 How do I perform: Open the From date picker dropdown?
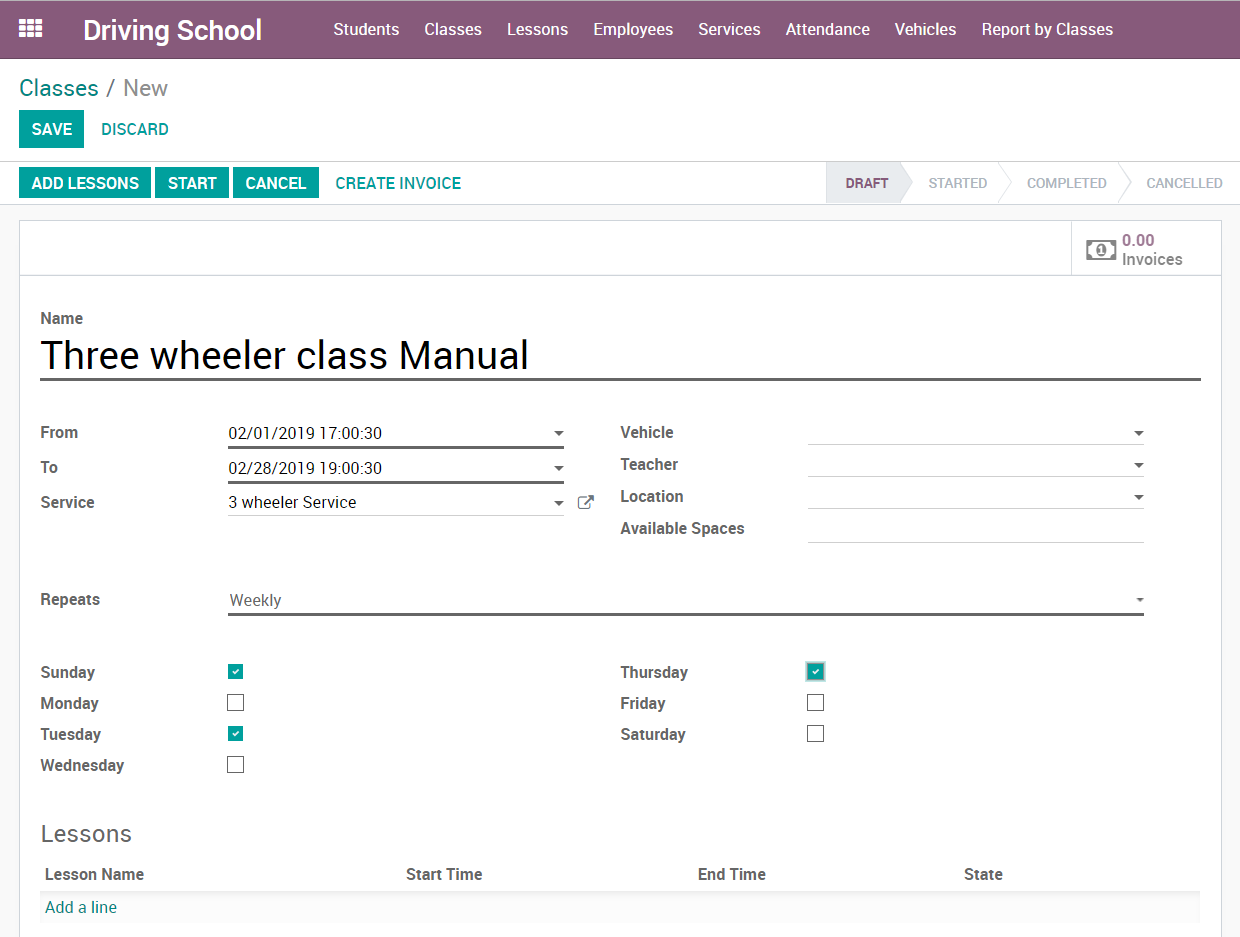coord(558,434)
